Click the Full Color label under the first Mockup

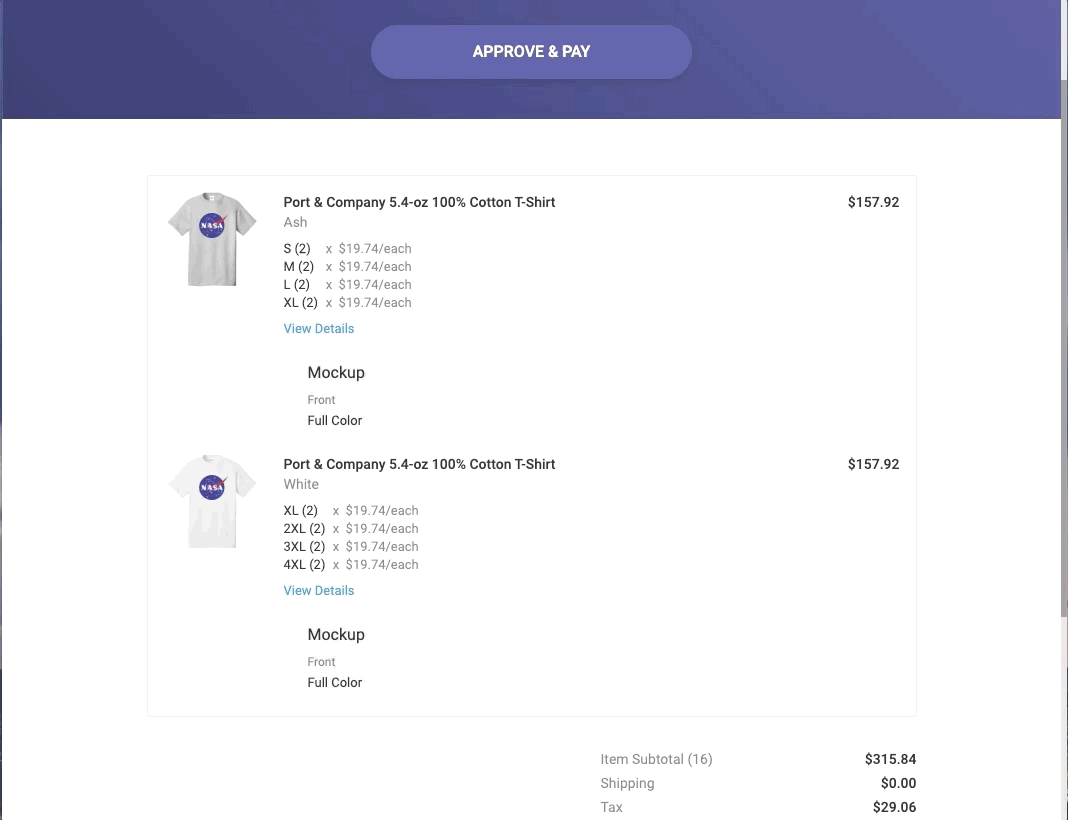pyautogui.click(x=335, y=420)
